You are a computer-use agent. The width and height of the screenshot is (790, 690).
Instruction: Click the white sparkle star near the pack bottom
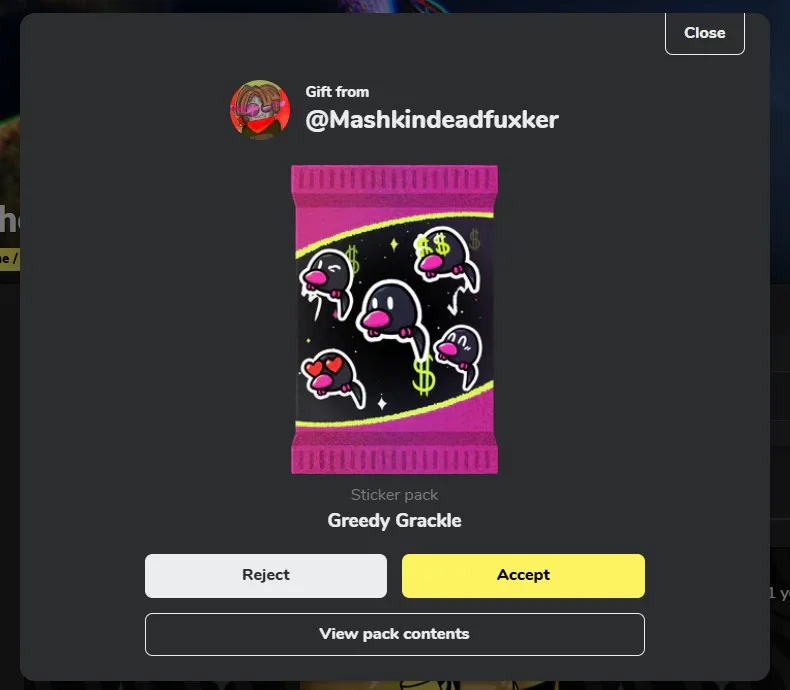pos(382,403)
